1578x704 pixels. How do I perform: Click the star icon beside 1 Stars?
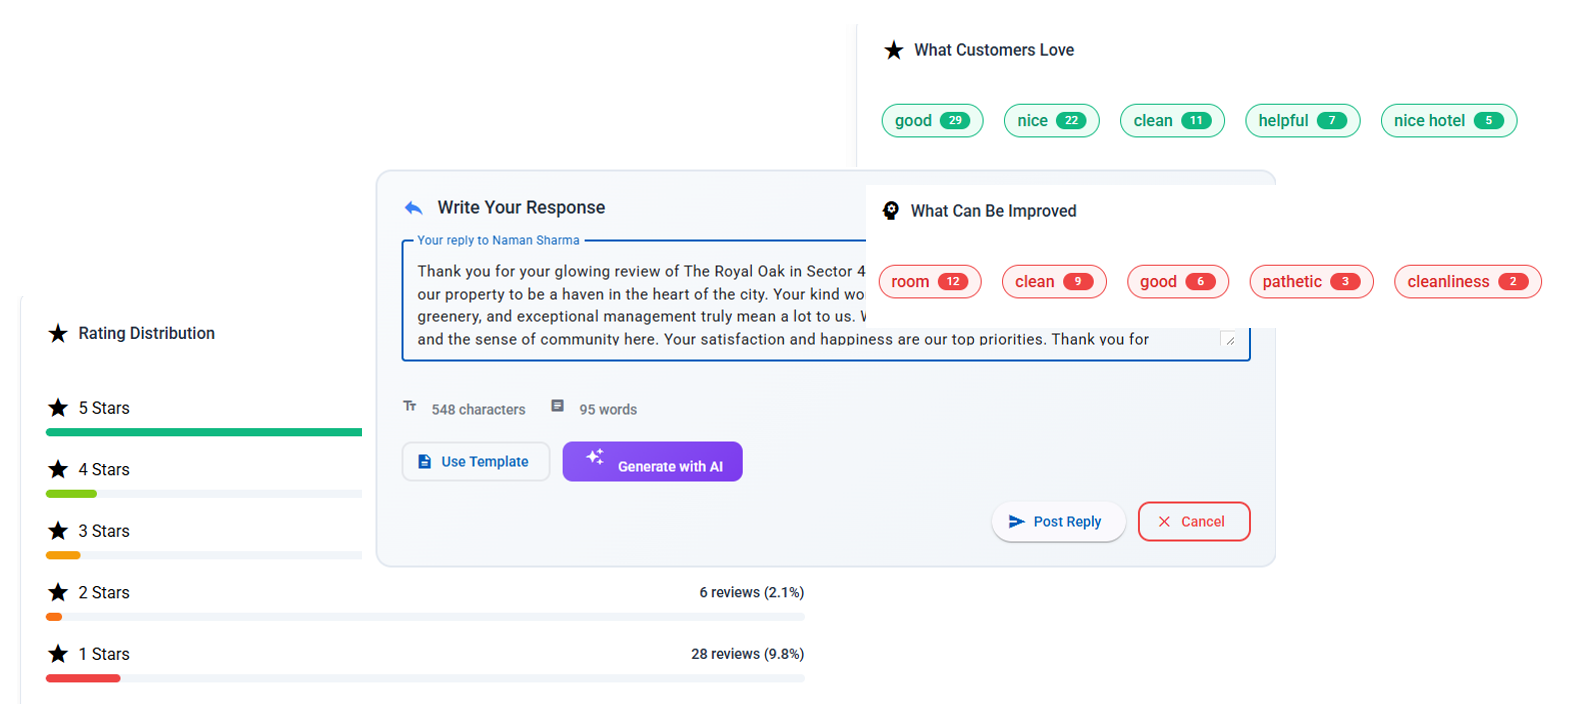58,654
